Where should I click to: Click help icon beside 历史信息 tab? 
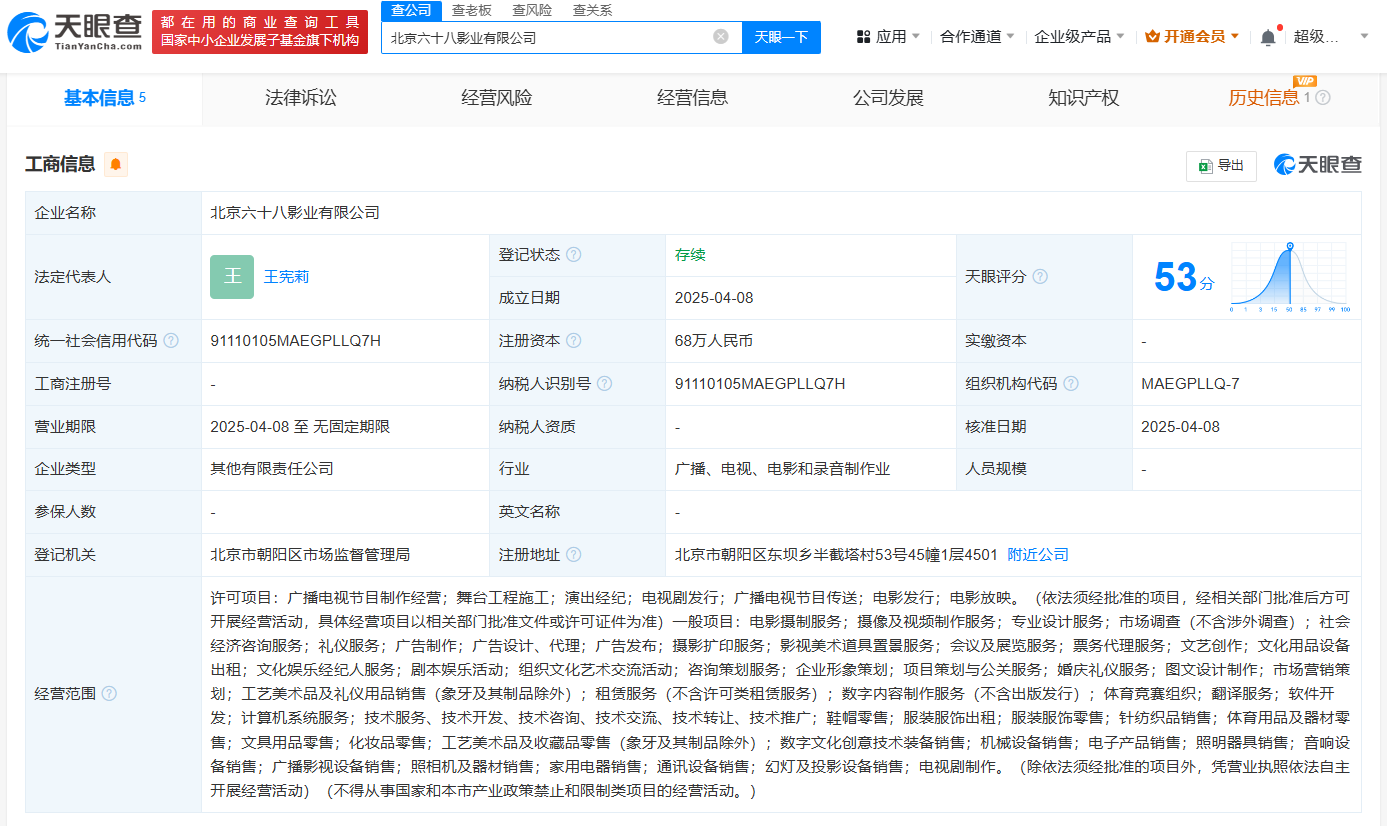1323,98
